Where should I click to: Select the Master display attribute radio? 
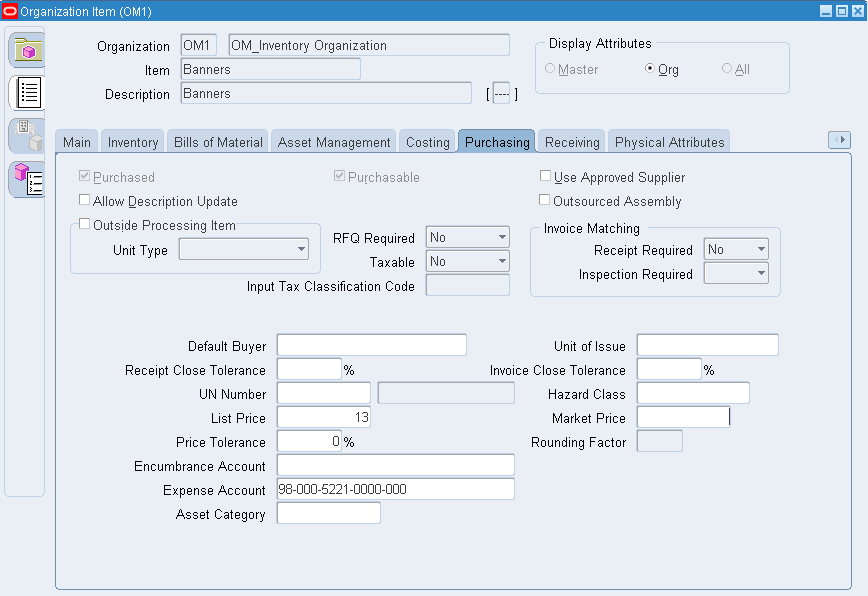click(550, 69)
